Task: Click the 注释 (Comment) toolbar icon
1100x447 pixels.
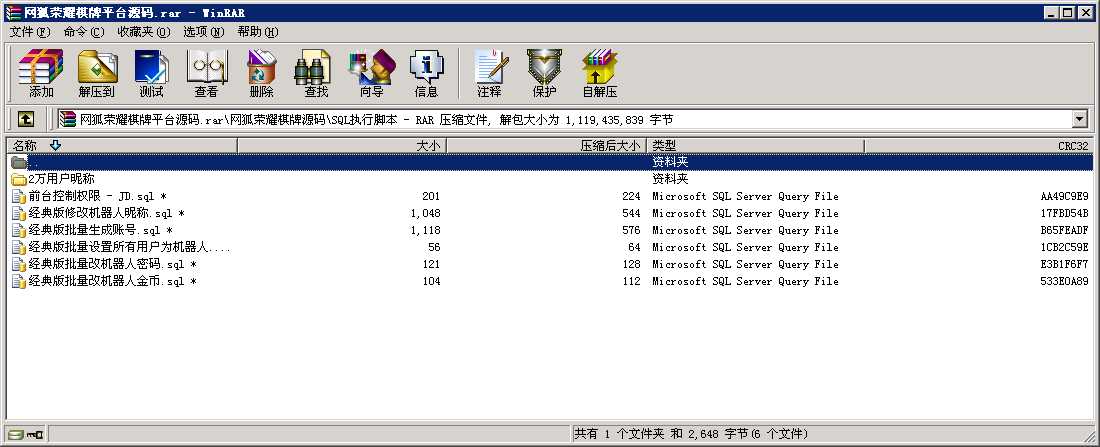Action: 489,73
